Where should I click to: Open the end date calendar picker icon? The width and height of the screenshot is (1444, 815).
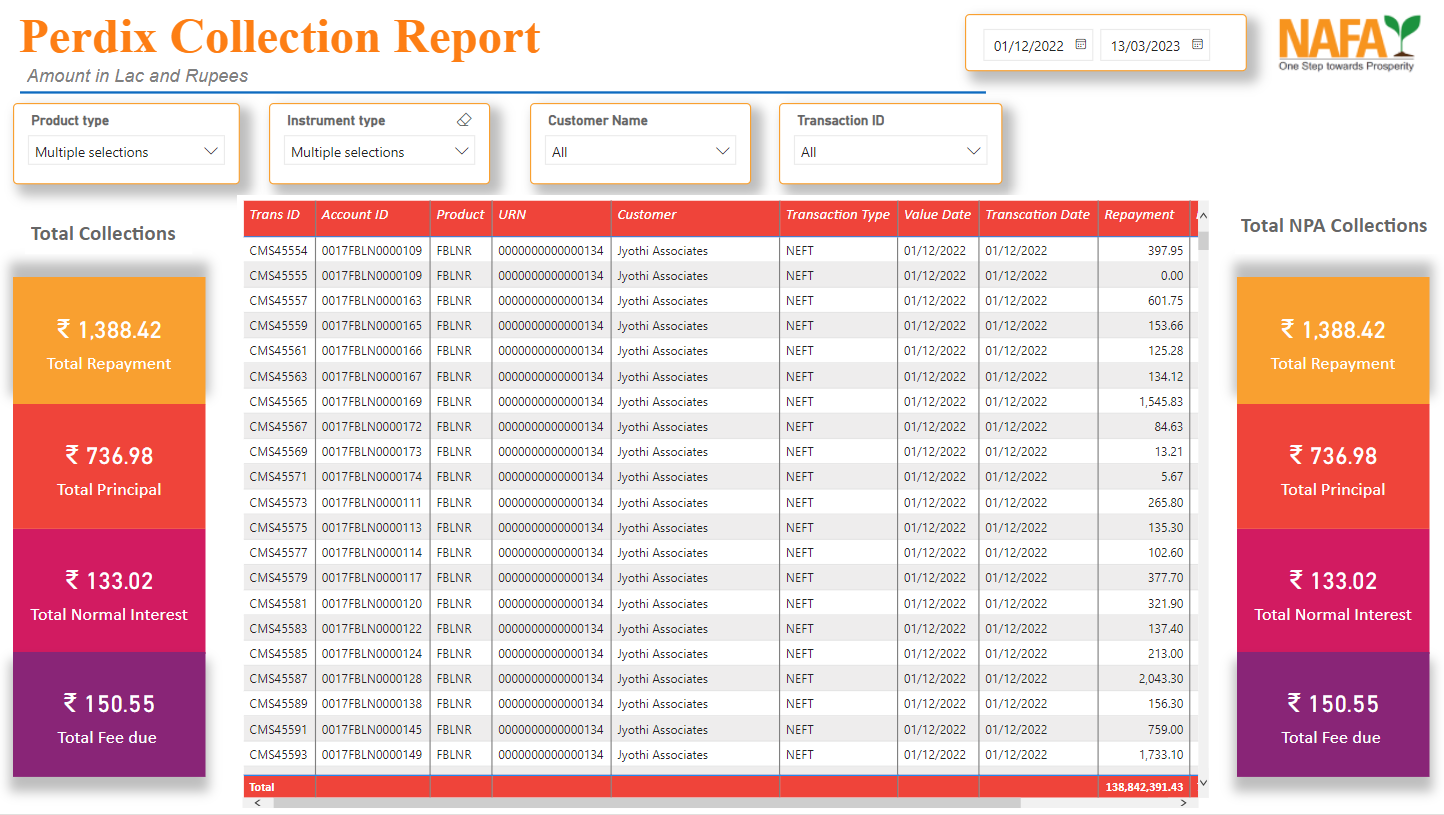click(1198, 45)
